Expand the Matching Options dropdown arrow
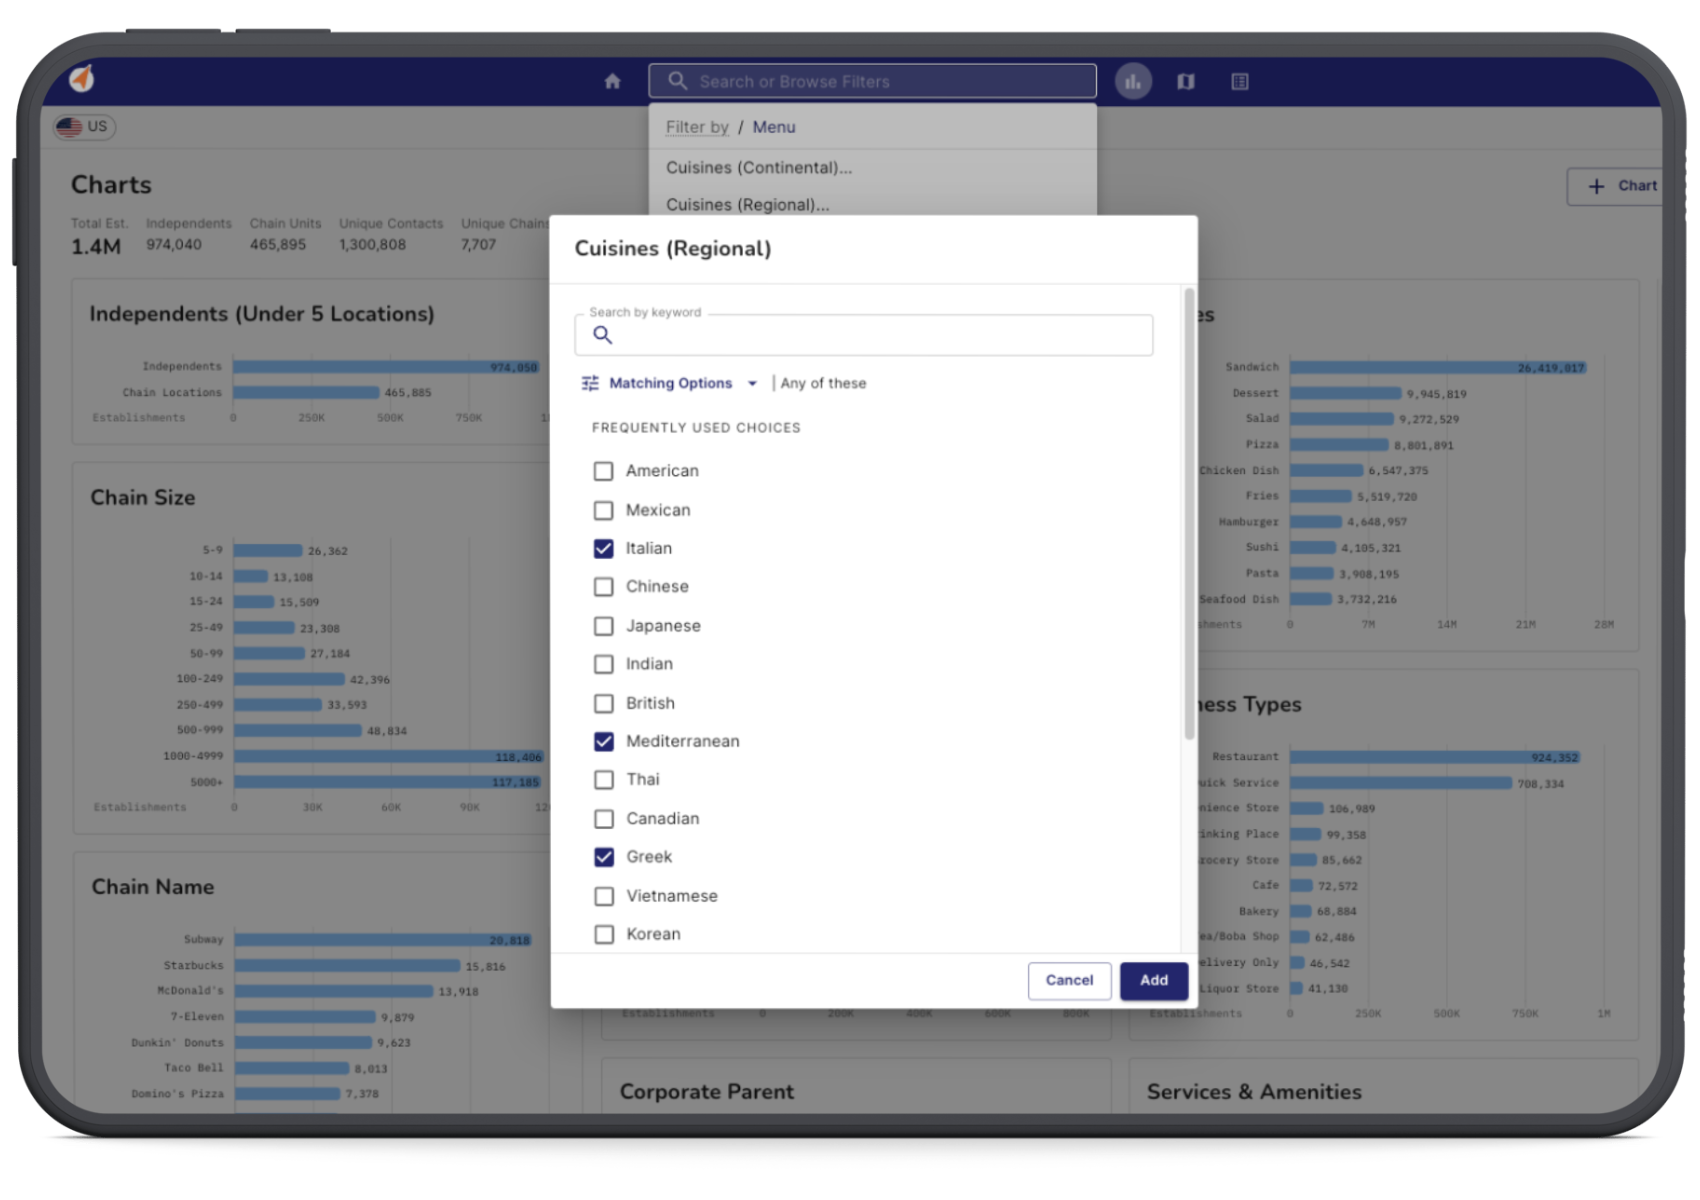 [752, 383]
